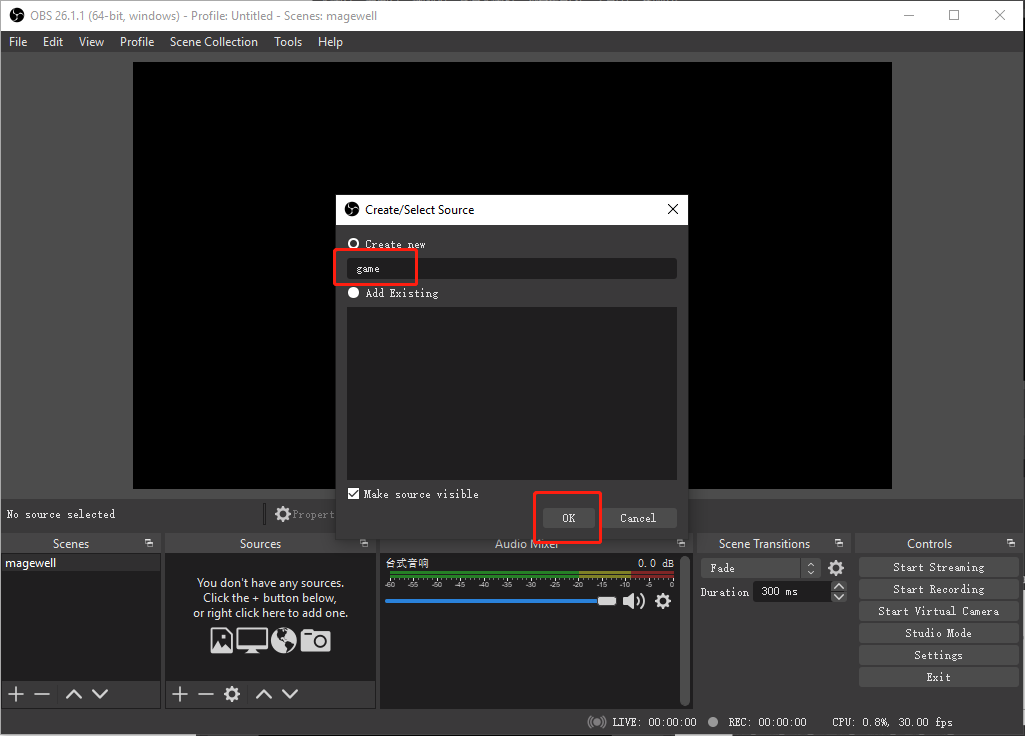Click Start Recording
1025x736 pixels.
[938, 589]
